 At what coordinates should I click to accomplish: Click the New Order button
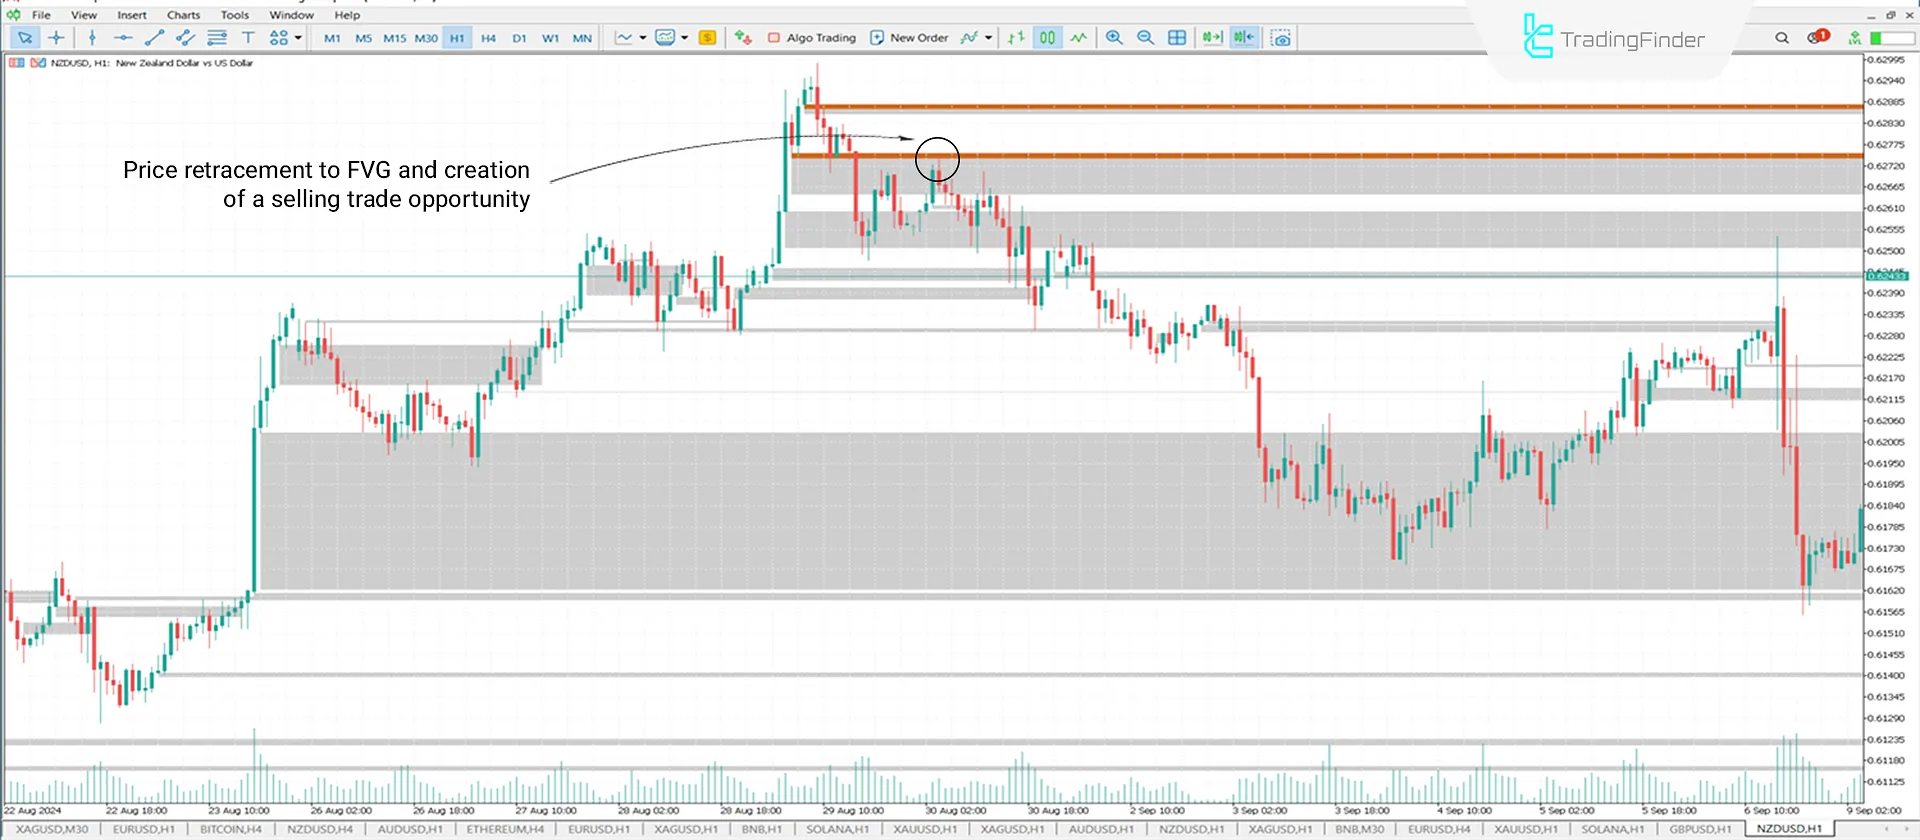908,38
